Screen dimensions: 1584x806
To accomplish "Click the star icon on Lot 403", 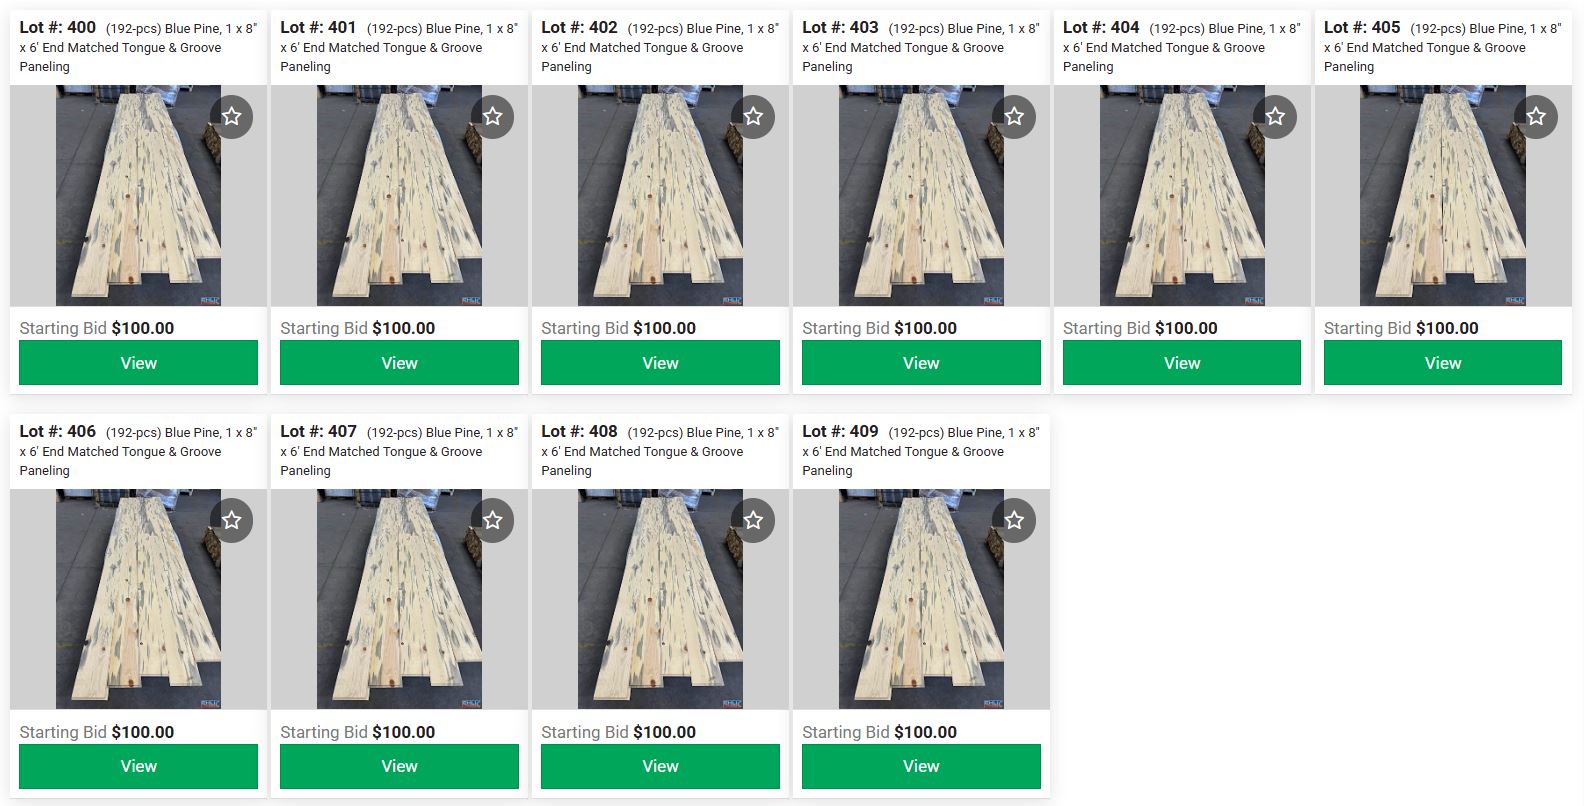I will (x=1014, y=117).
